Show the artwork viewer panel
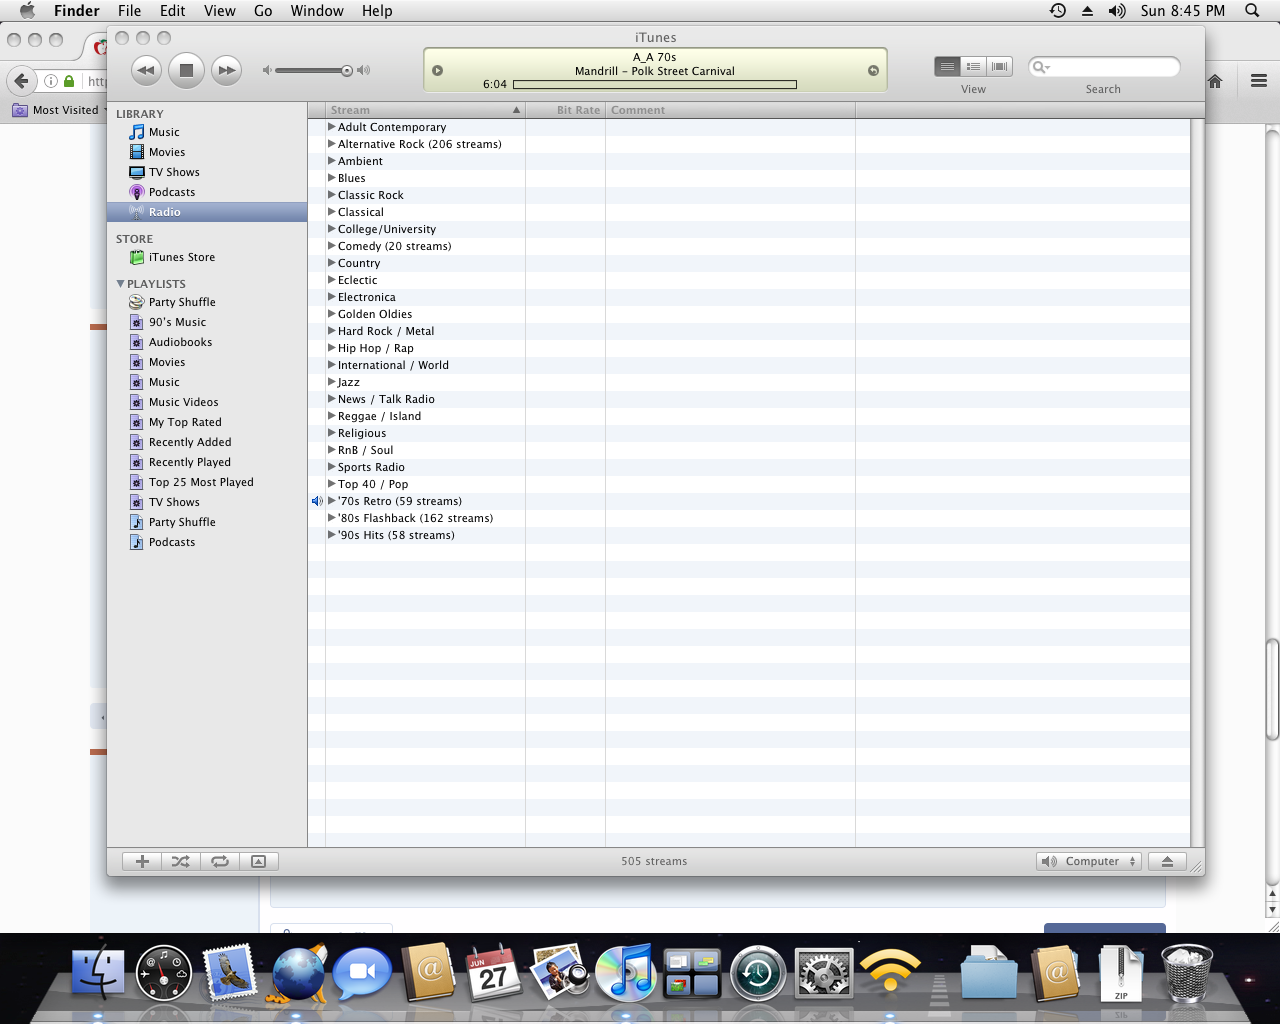Image resolution: width=1280 pixels, height=1024 pixels. (258, 861)
